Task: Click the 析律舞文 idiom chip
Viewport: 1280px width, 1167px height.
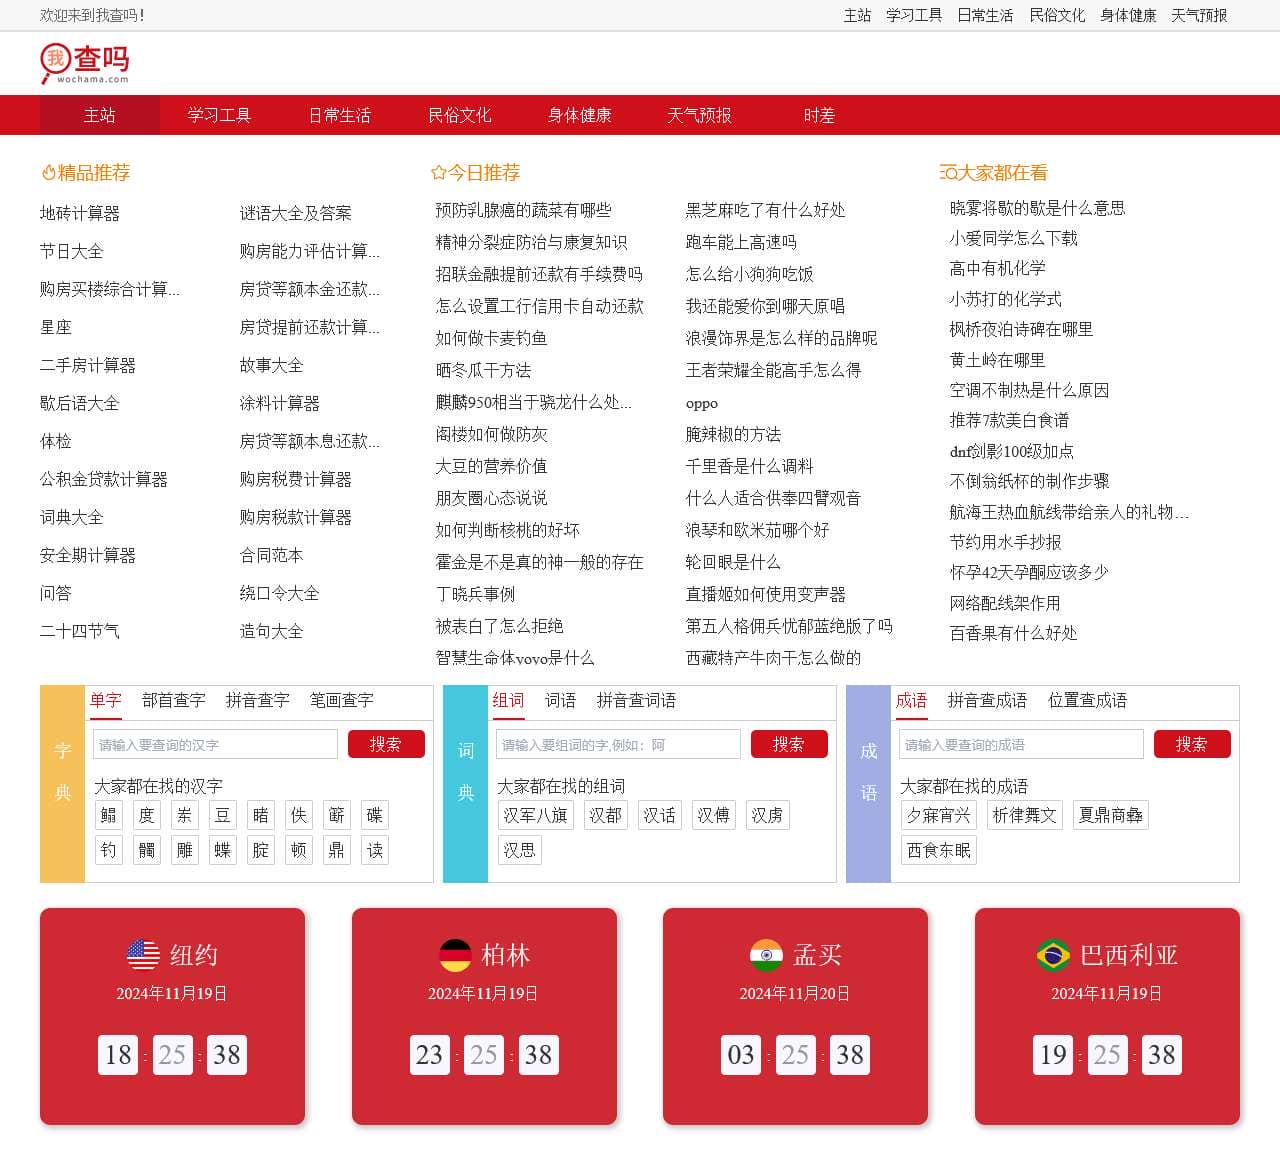Action: (1025, 815)
